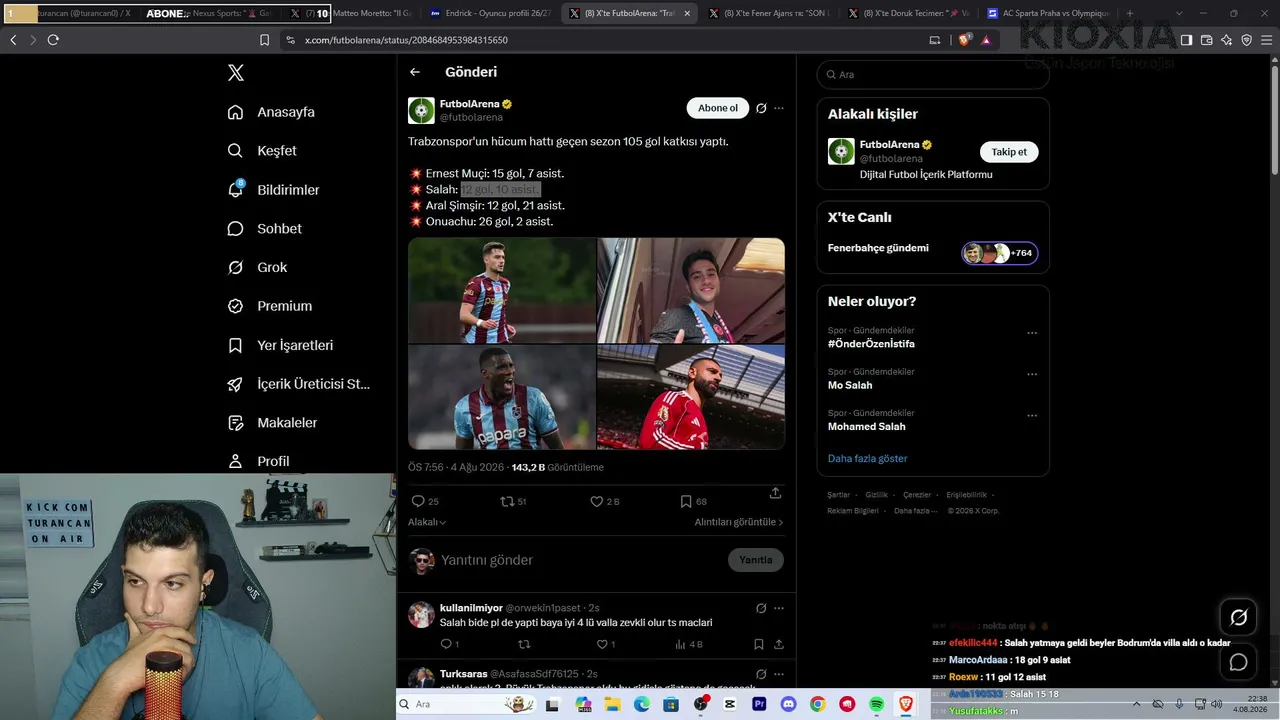Reload the page with browser refresh icon

coord(53,40)
